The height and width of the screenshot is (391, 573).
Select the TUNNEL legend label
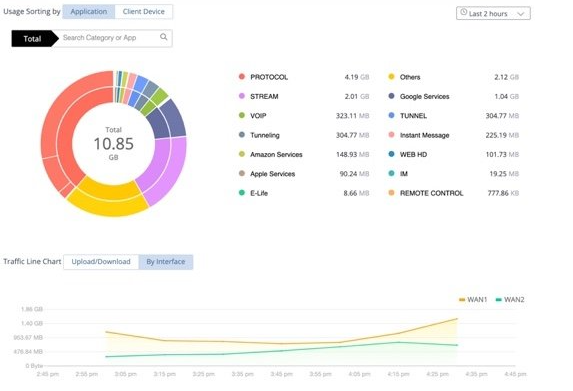413,116
